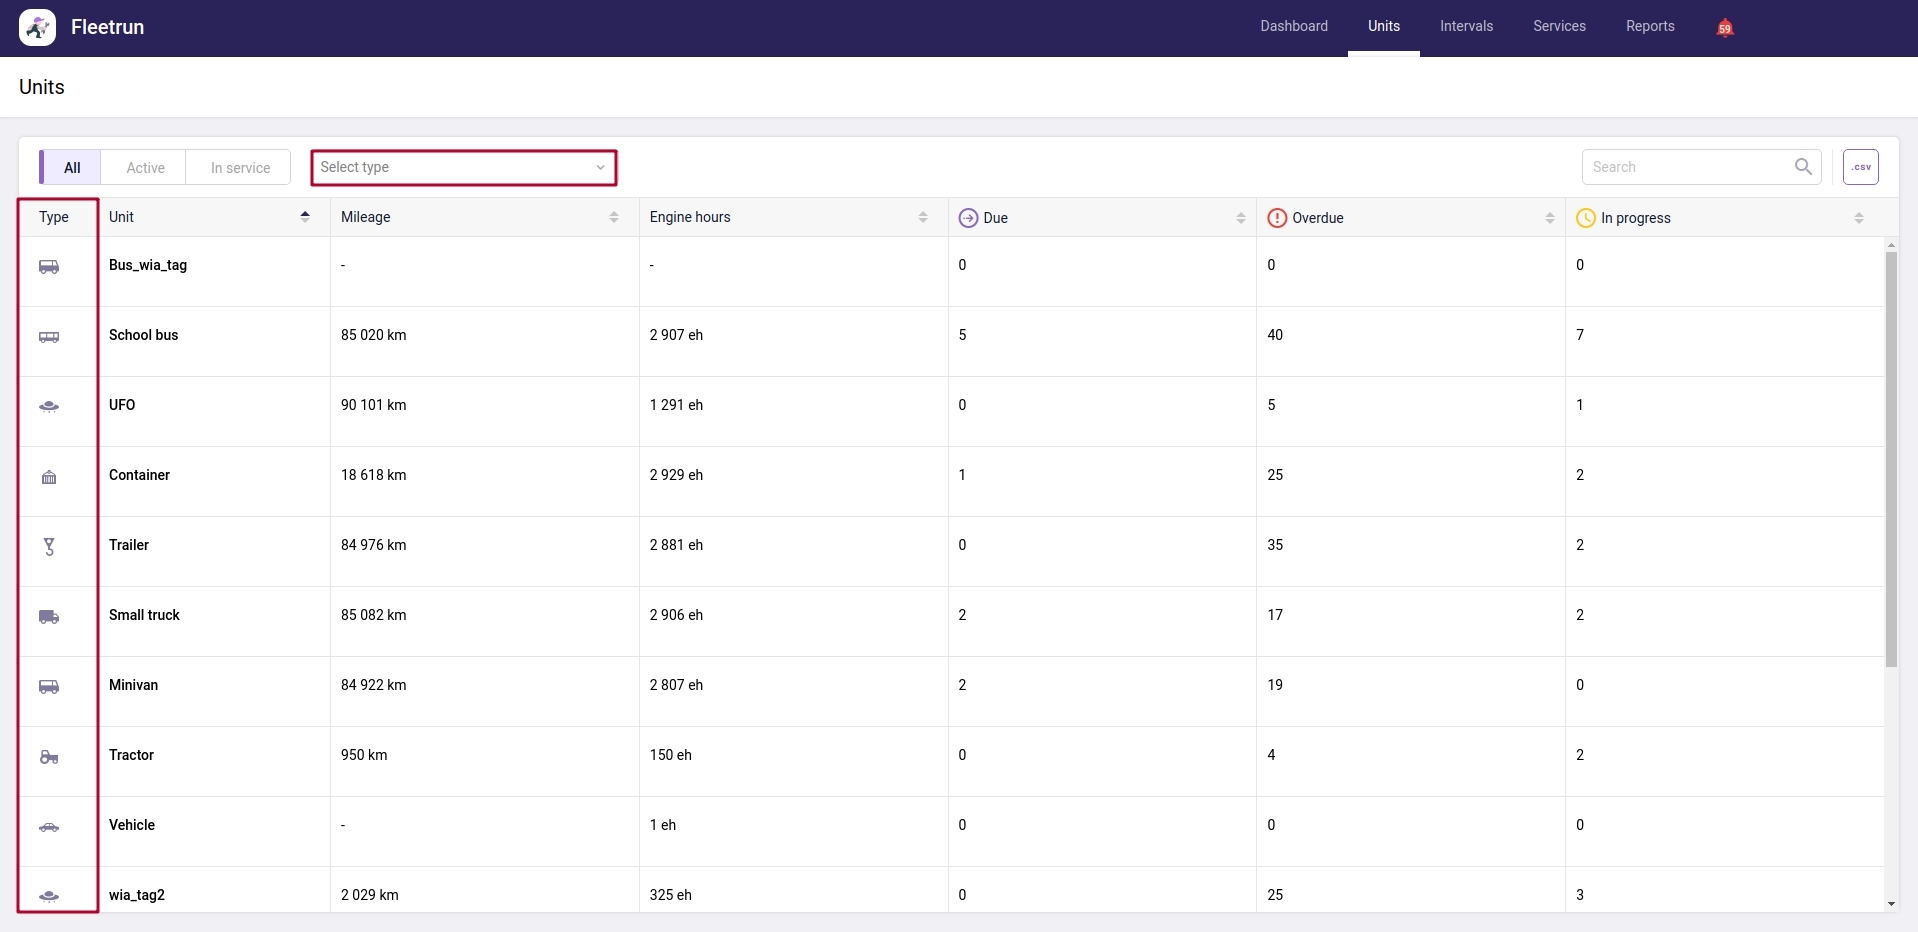The height and width of the screenshot is (932, 1918).
Task: Open the Select type dropdown
Action: pos(463,167)
